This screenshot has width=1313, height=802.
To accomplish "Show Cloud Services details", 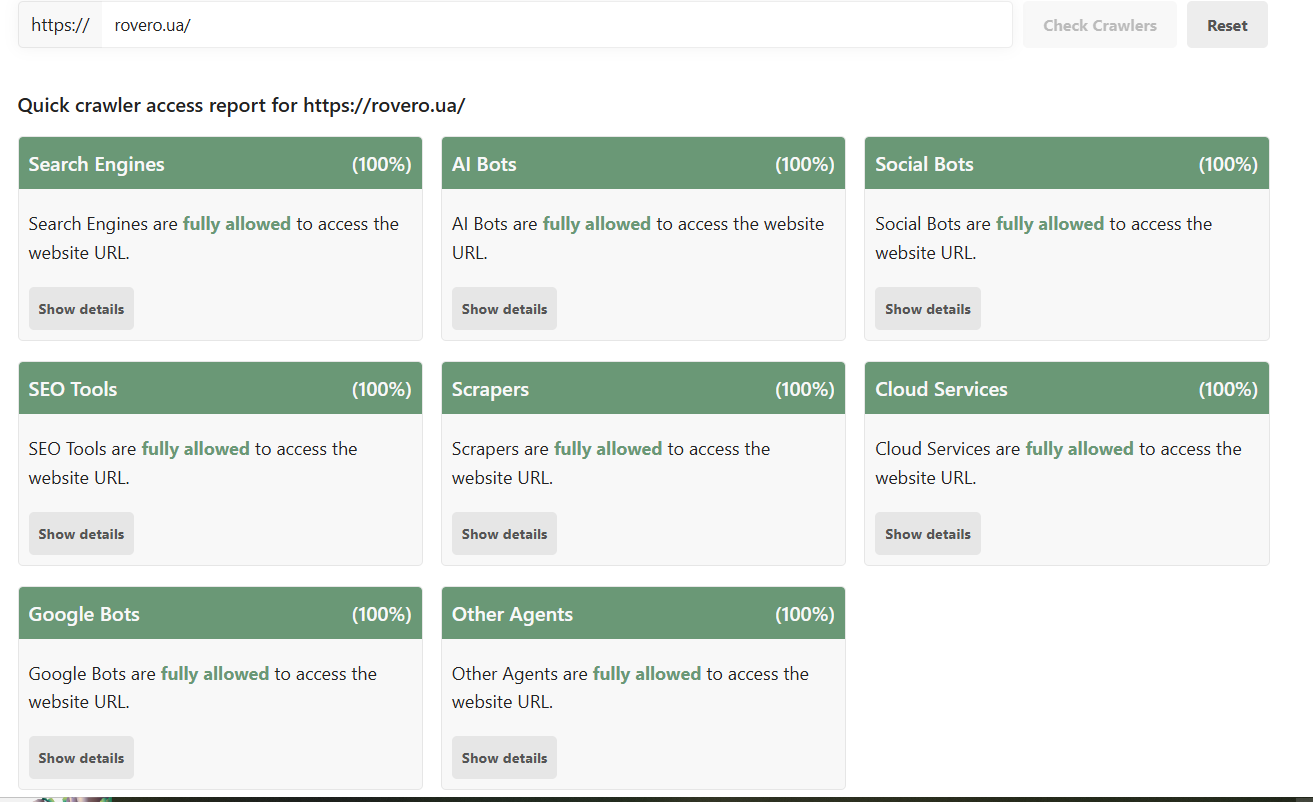I will pos(927,534).
